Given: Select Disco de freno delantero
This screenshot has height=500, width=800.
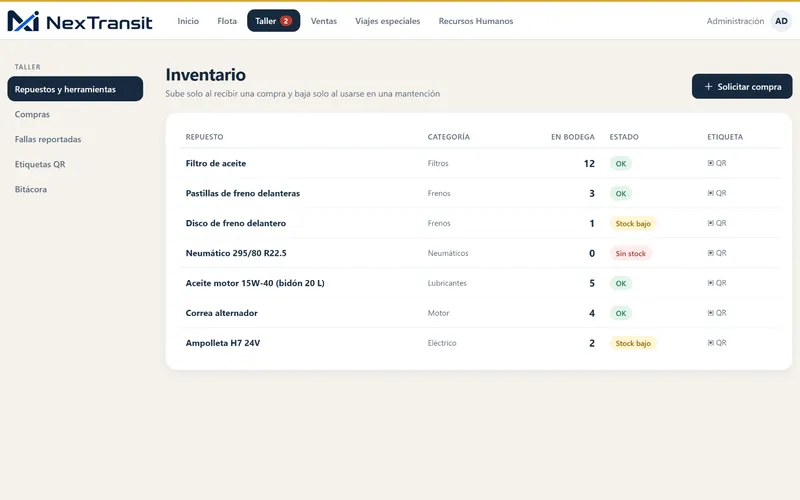Looking at the screenshot, I should click(x=236, y=223).
